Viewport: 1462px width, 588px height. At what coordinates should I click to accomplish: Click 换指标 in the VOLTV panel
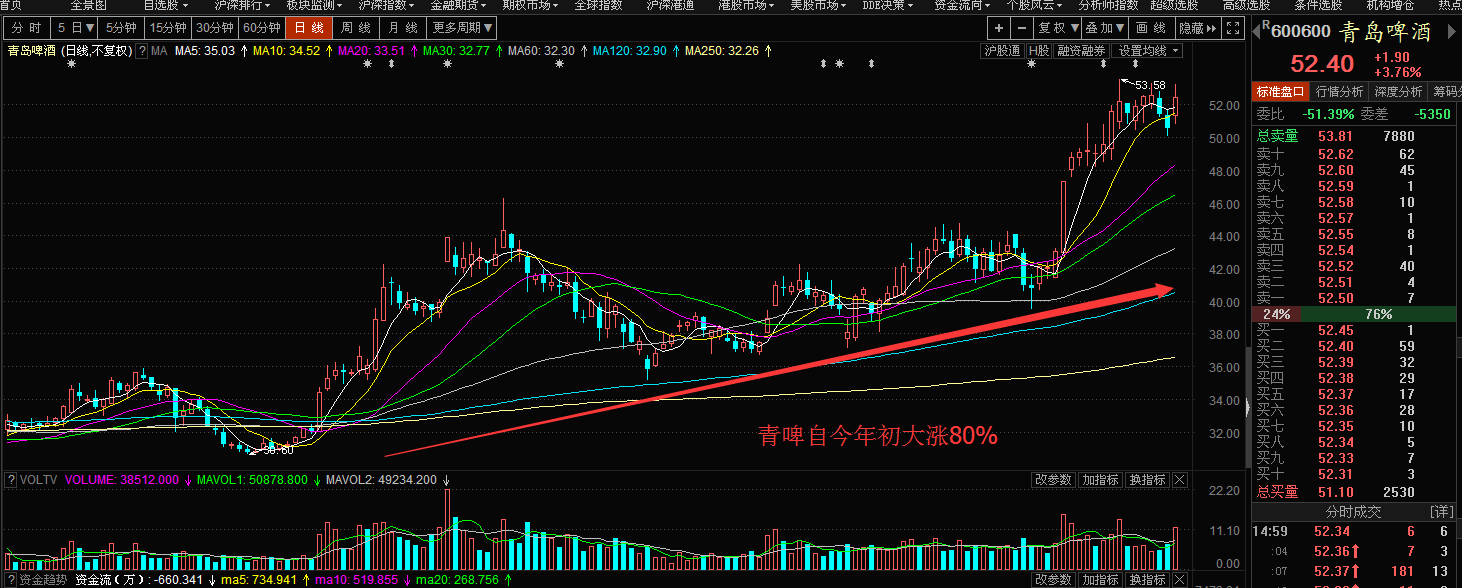pyautogui.click(x=1146, y=480)
